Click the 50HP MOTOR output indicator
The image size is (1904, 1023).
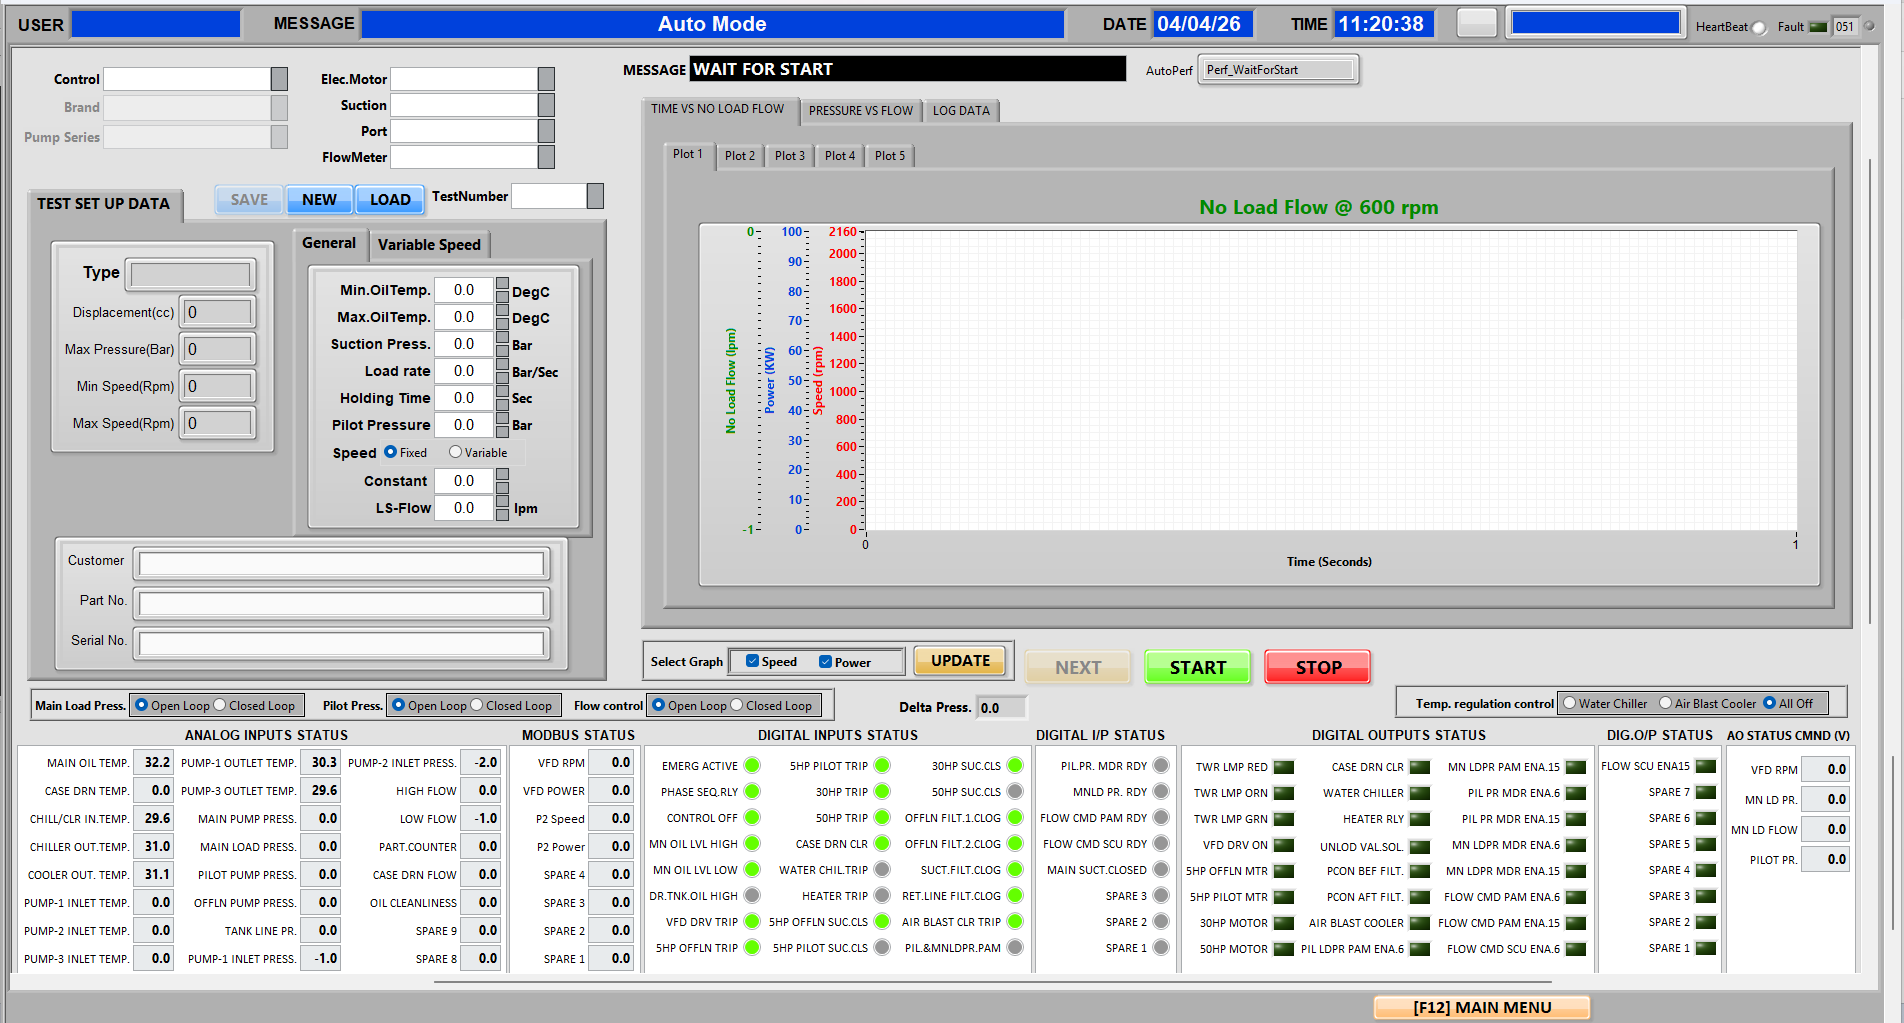point(1284,949)
